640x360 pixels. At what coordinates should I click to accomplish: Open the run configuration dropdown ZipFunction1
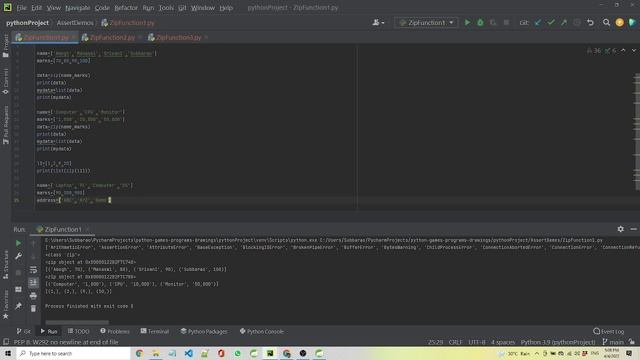coord(426,22)
